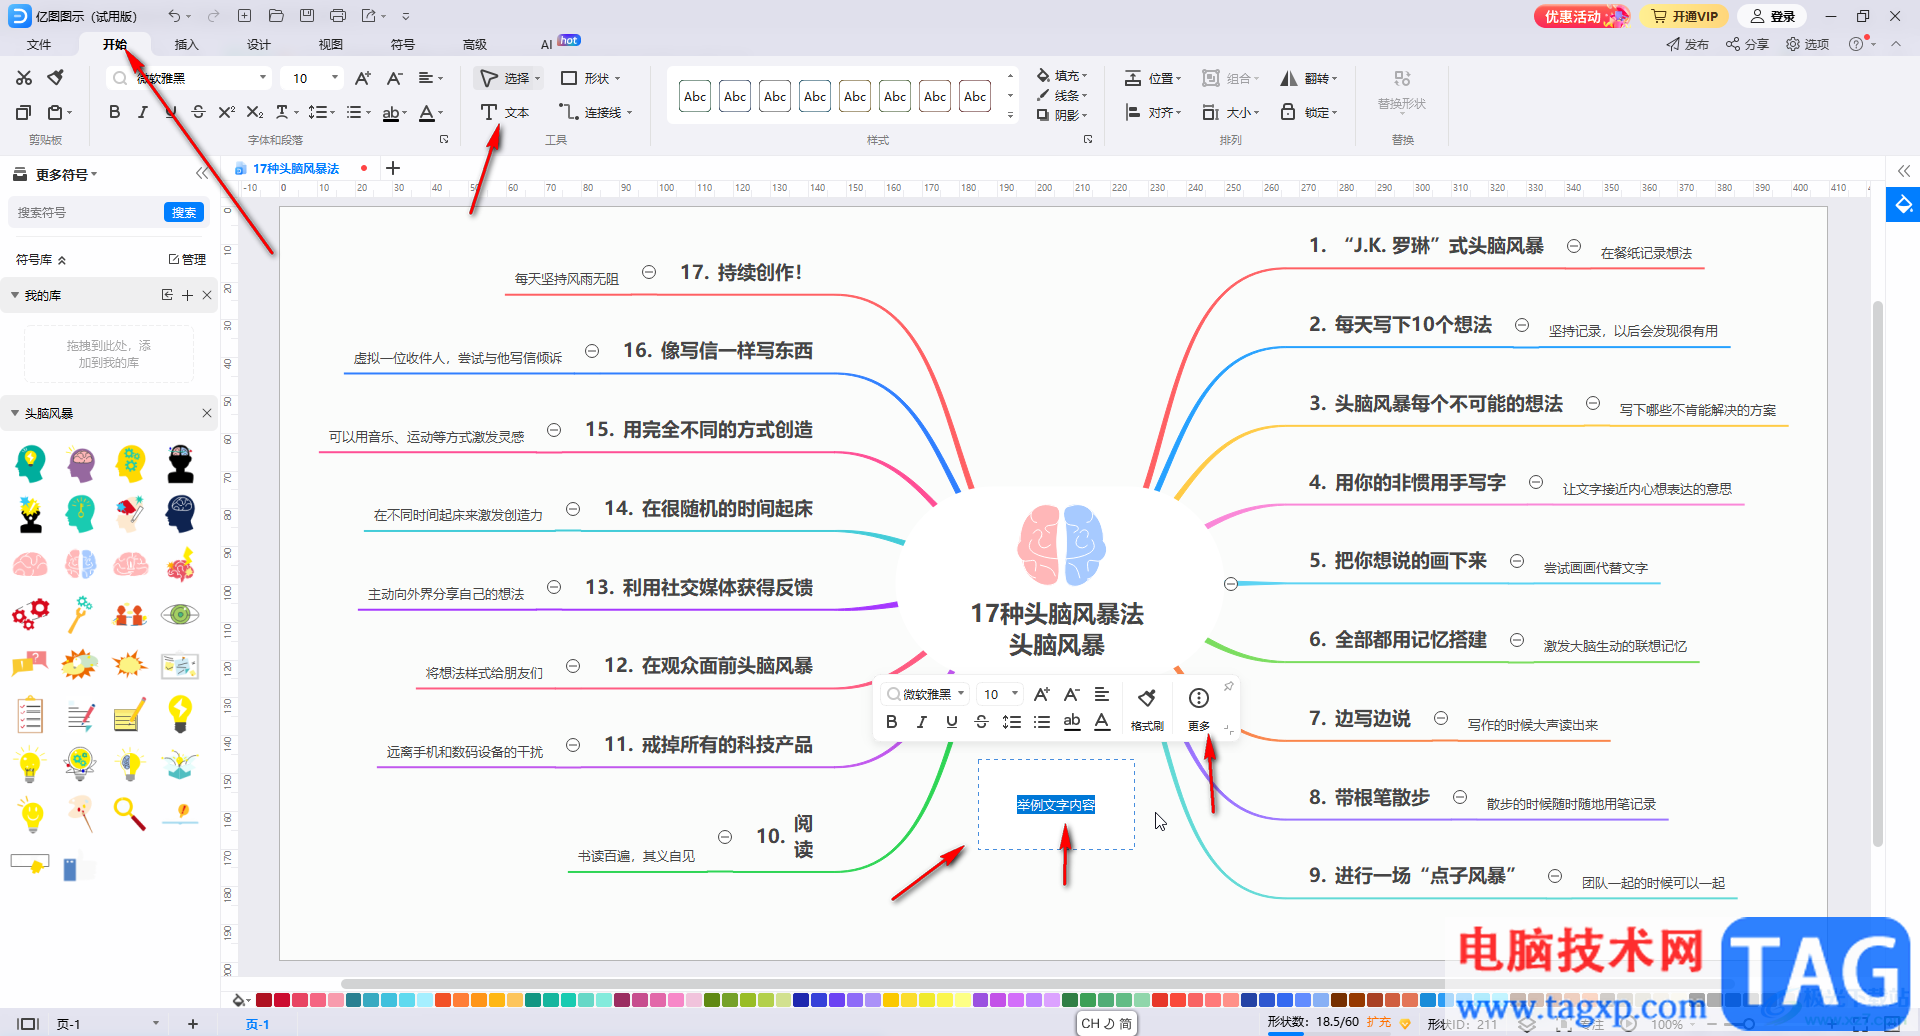Toggle Strikethrough in the floating toolbar
Image resolution: width=1920 pixels, height=1036 pixels.
tap(982, 722)
